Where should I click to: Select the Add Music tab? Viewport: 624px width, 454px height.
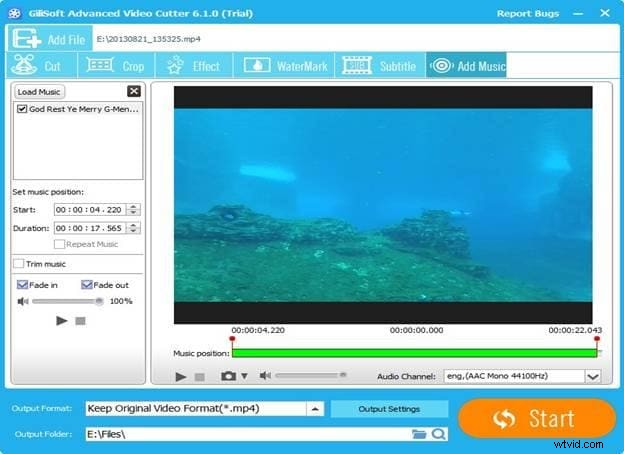click(466, 65)
